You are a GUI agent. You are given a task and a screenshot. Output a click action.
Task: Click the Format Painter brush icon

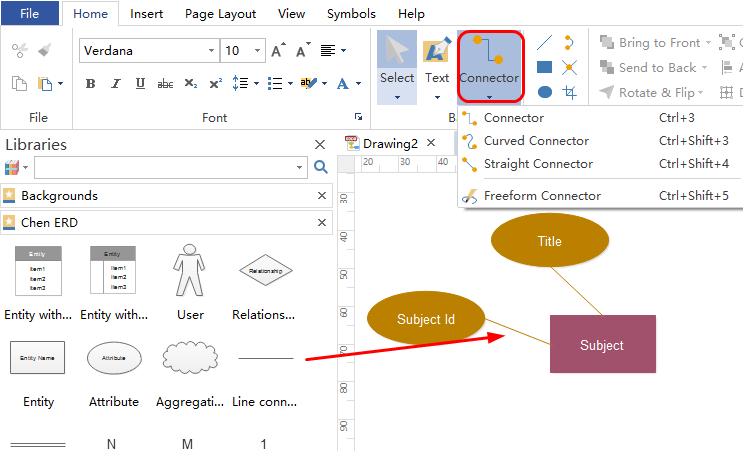(45, 50)
